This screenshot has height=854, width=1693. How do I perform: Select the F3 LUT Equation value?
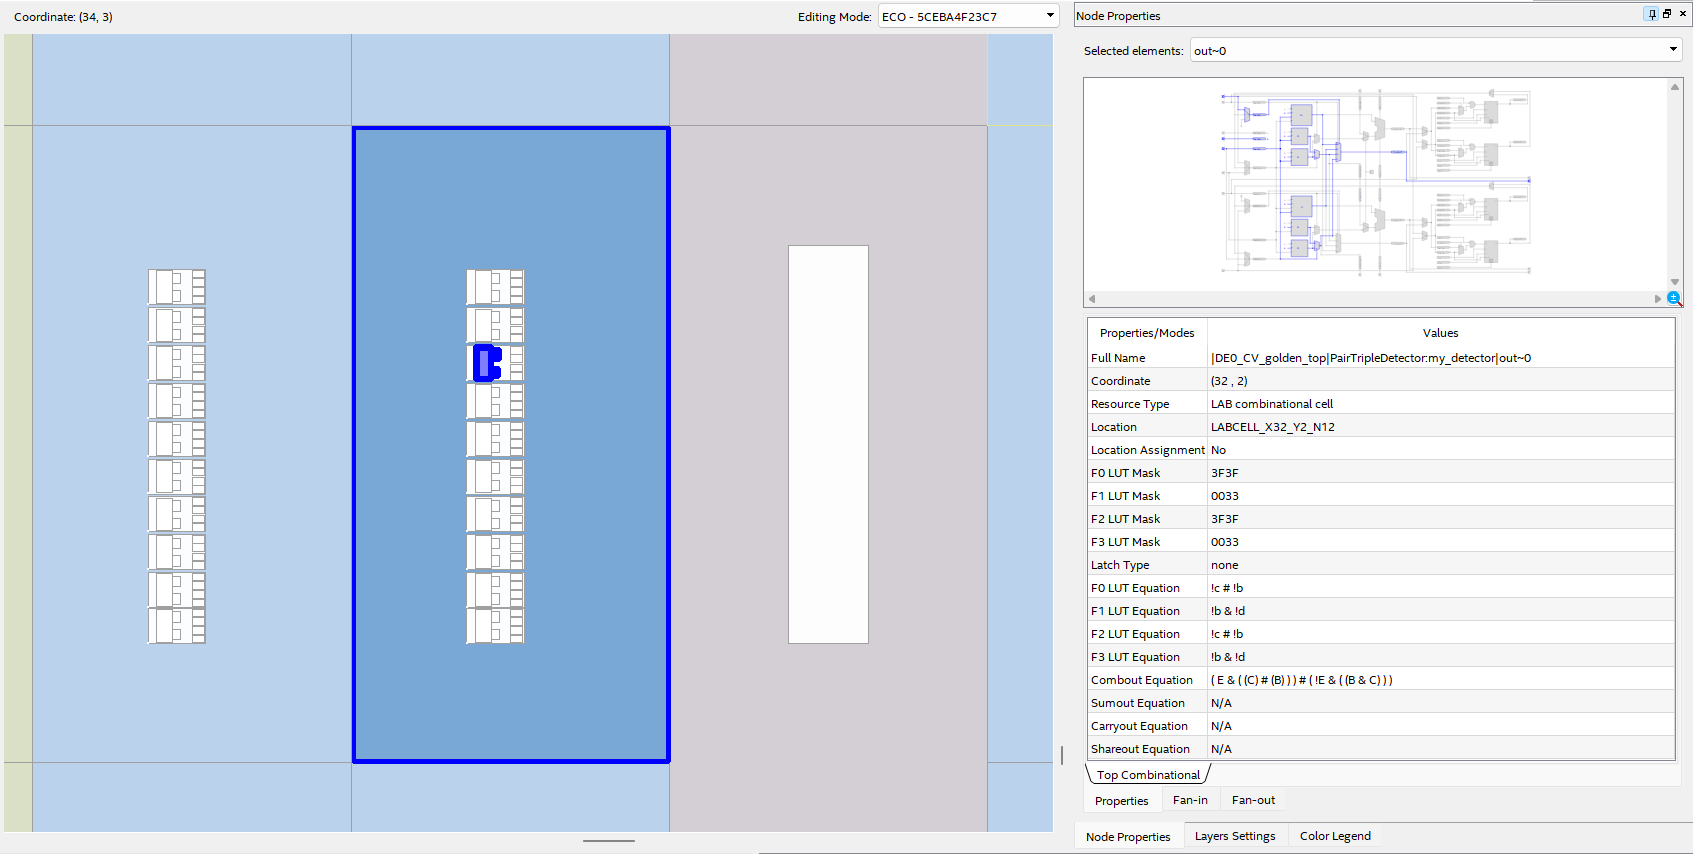(x=1440, y=657)
